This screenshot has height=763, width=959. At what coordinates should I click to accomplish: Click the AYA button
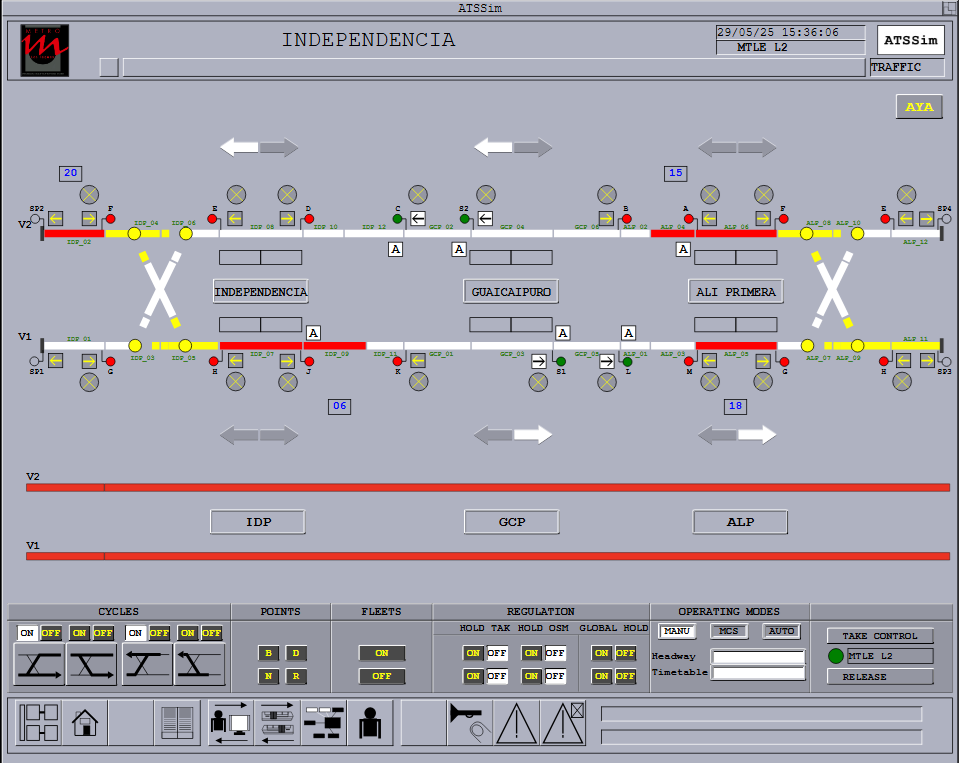click(x=917, y=106)
